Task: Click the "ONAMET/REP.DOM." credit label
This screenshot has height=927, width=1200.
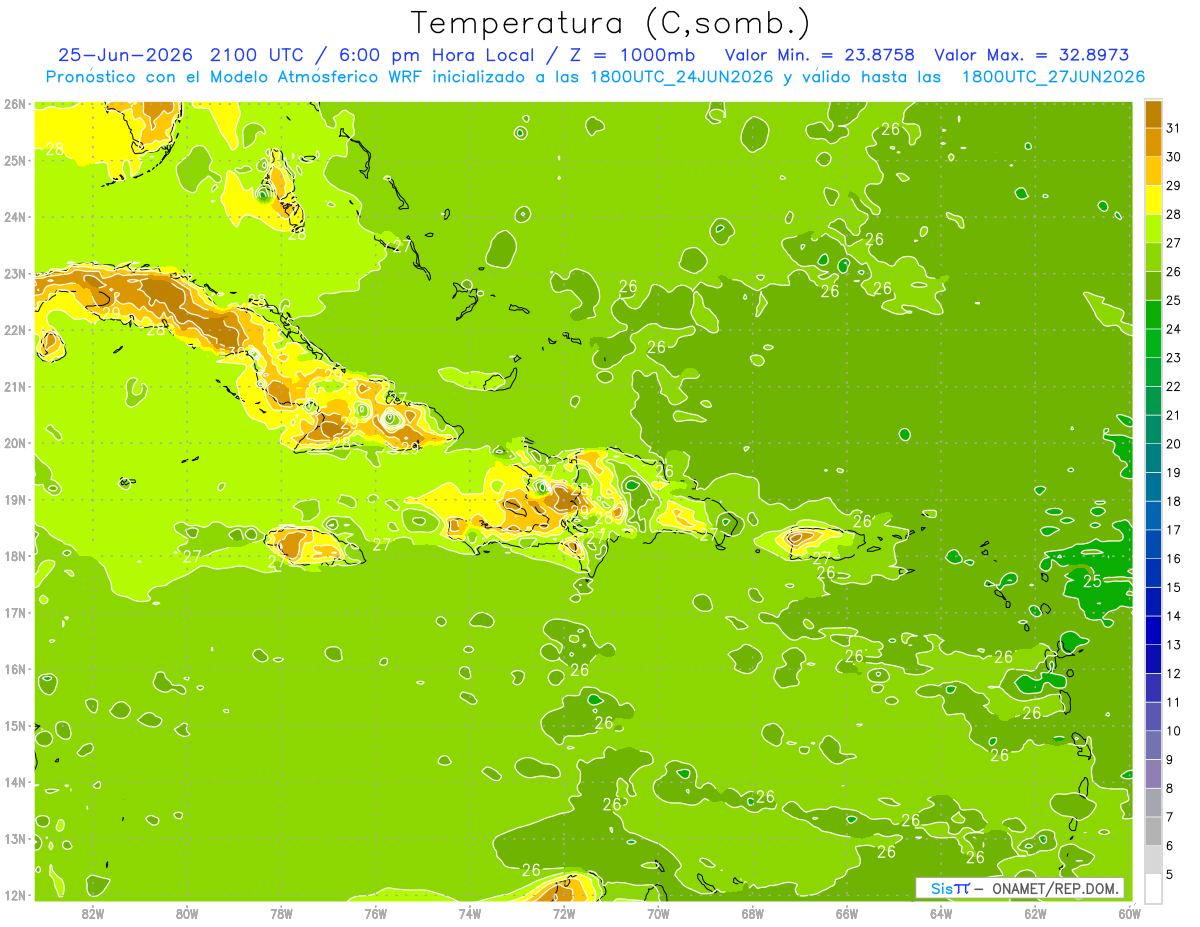Action: click(1053, 888)
